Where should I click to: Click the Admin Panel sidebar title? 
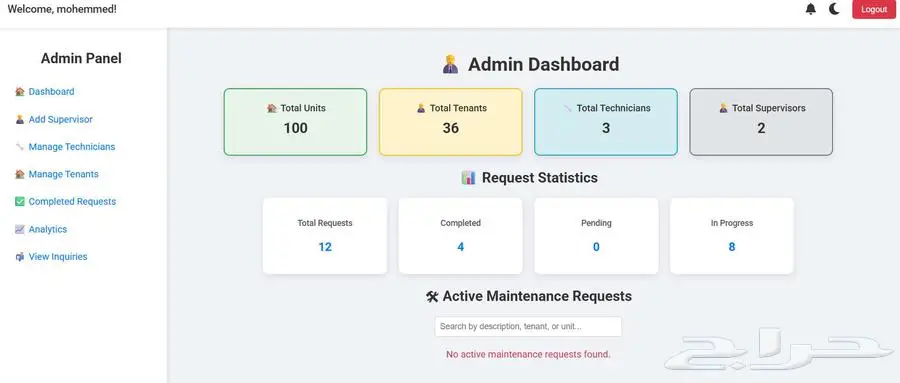81,59
